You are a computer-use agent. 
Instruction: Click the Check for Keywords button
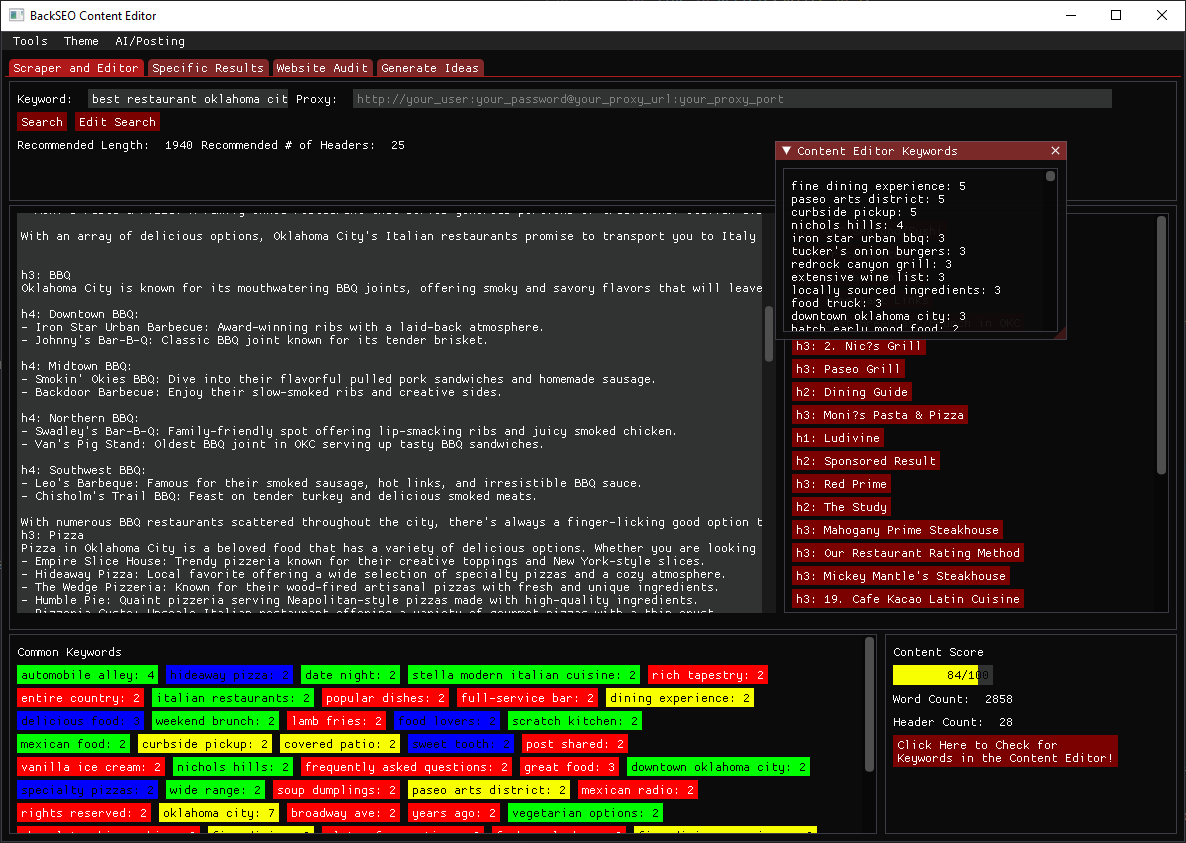point(1004,751)
